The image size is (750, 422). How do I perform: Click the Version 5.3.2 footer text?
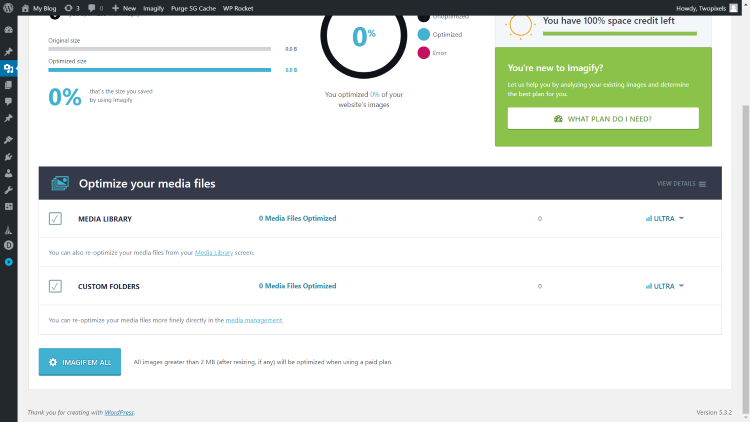[714, 412]
